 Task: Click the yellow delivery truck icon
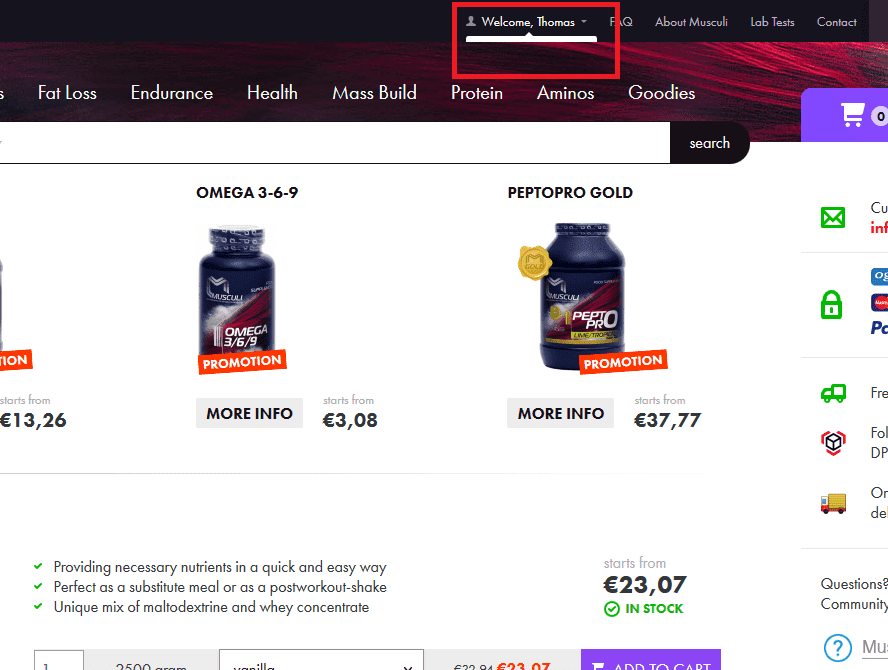[833, 503]
